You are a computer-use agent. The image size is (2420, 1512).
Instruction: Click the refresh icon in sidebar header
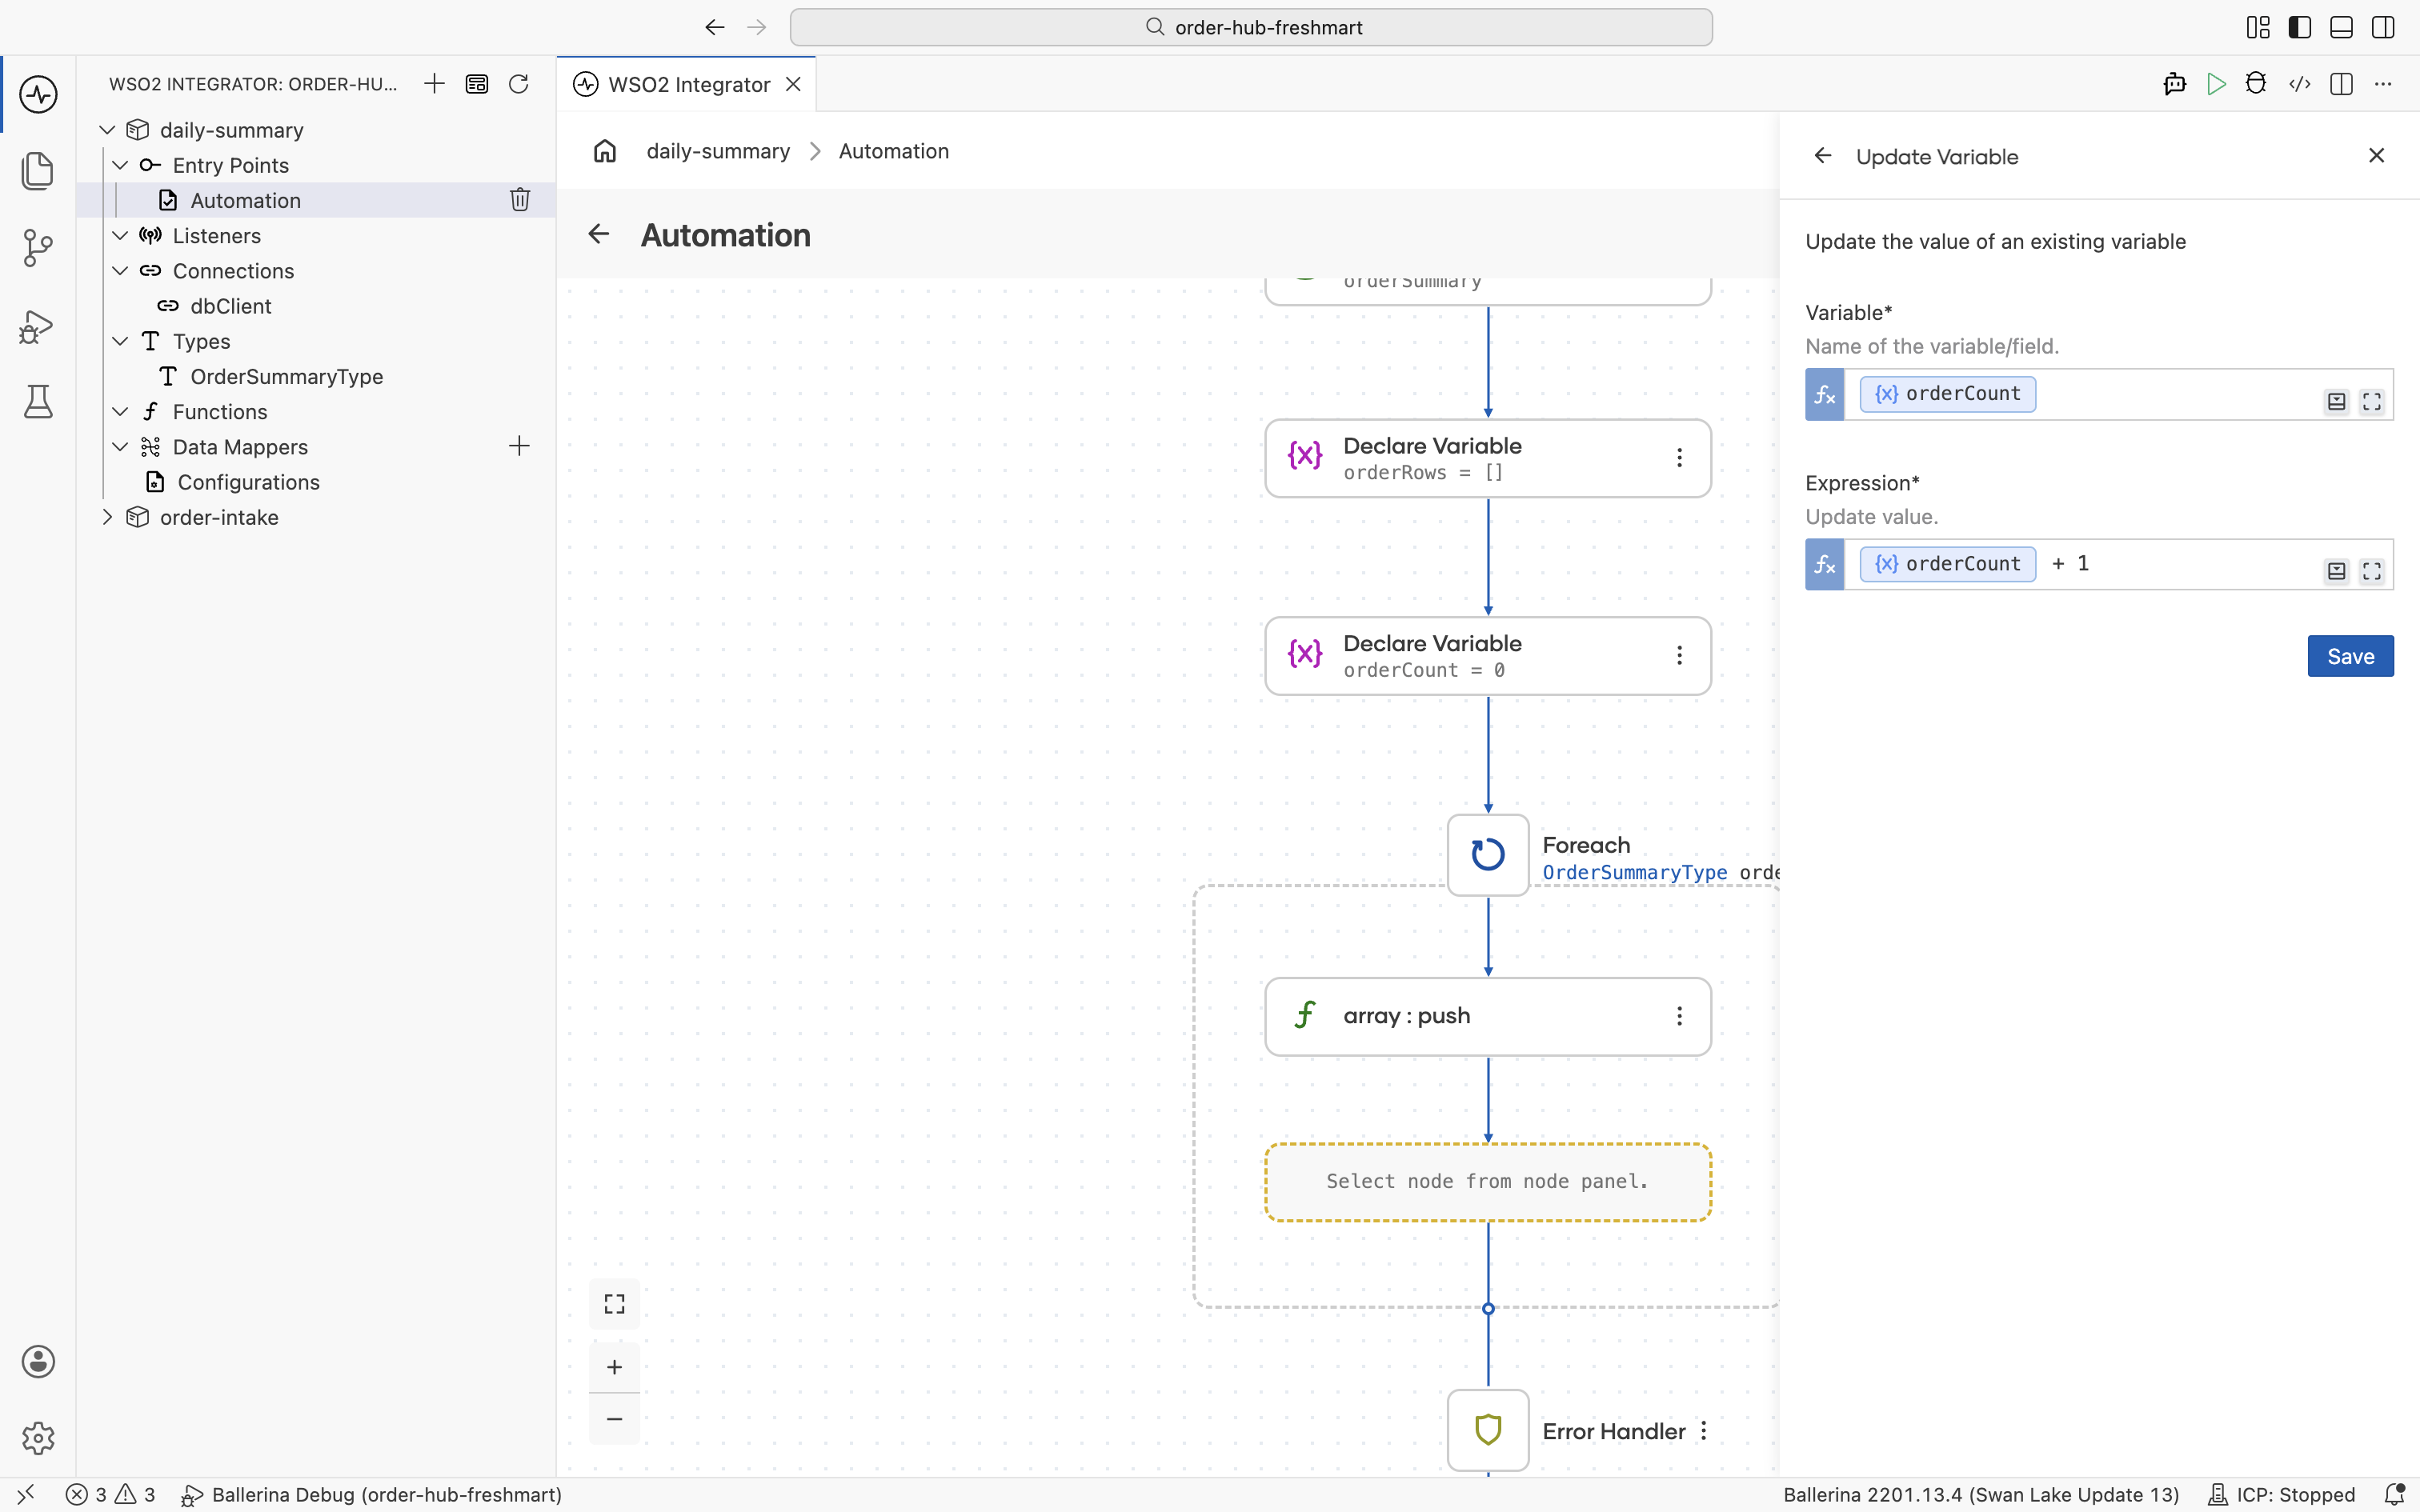coord(518,84)
